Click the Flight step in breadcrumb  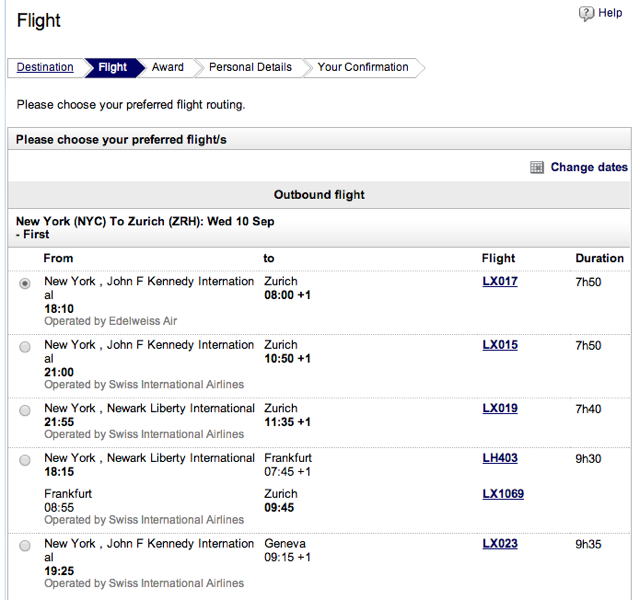(x=113, y=67)
